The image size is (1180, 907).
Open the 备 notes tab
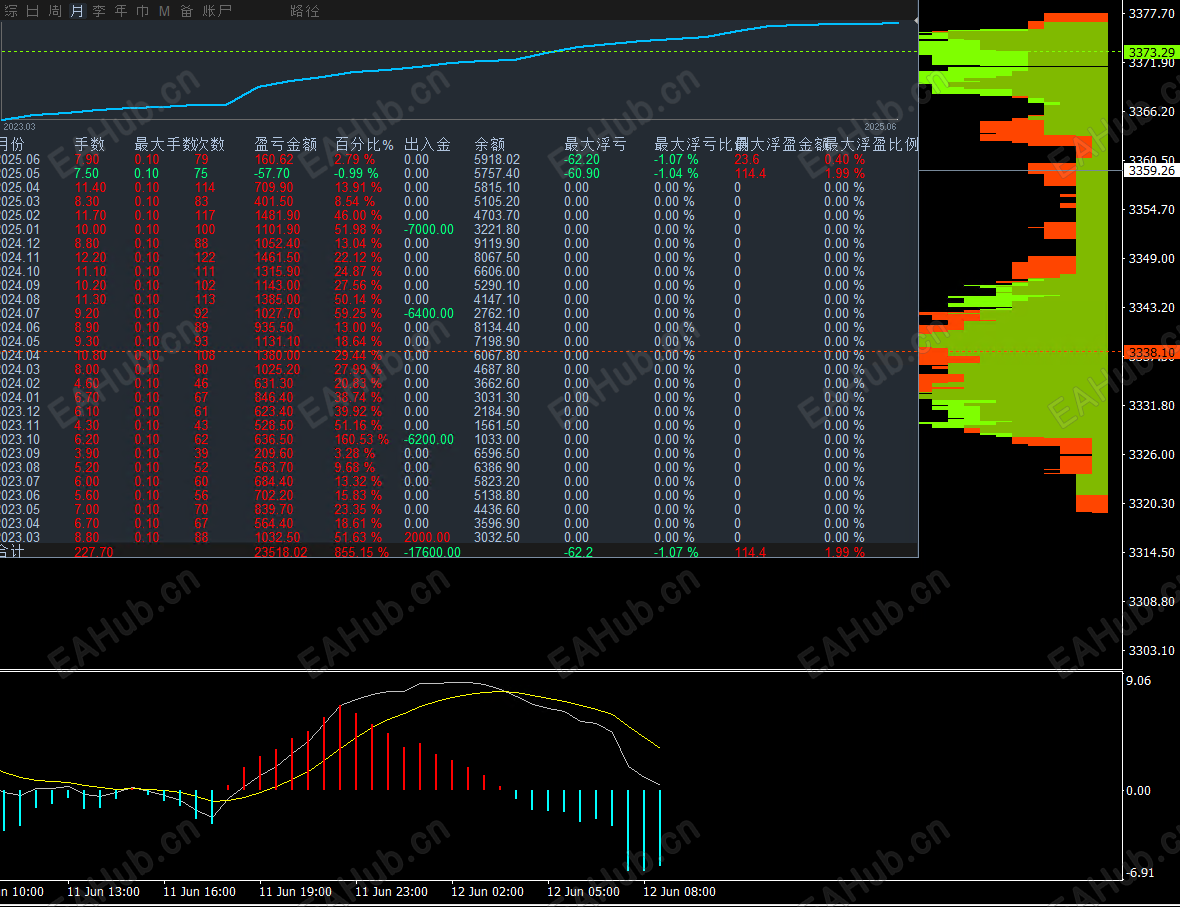click(x=187, y=11)
